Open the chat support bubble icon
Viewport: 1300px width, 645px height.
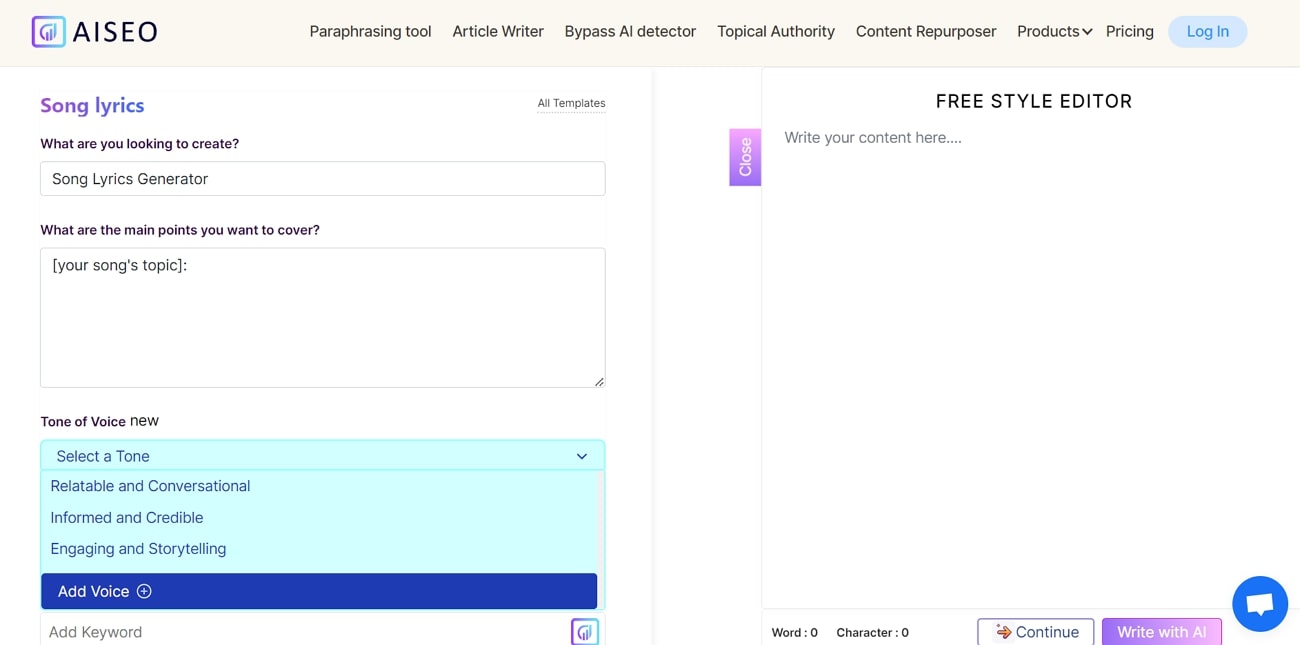pos(1259,603)
